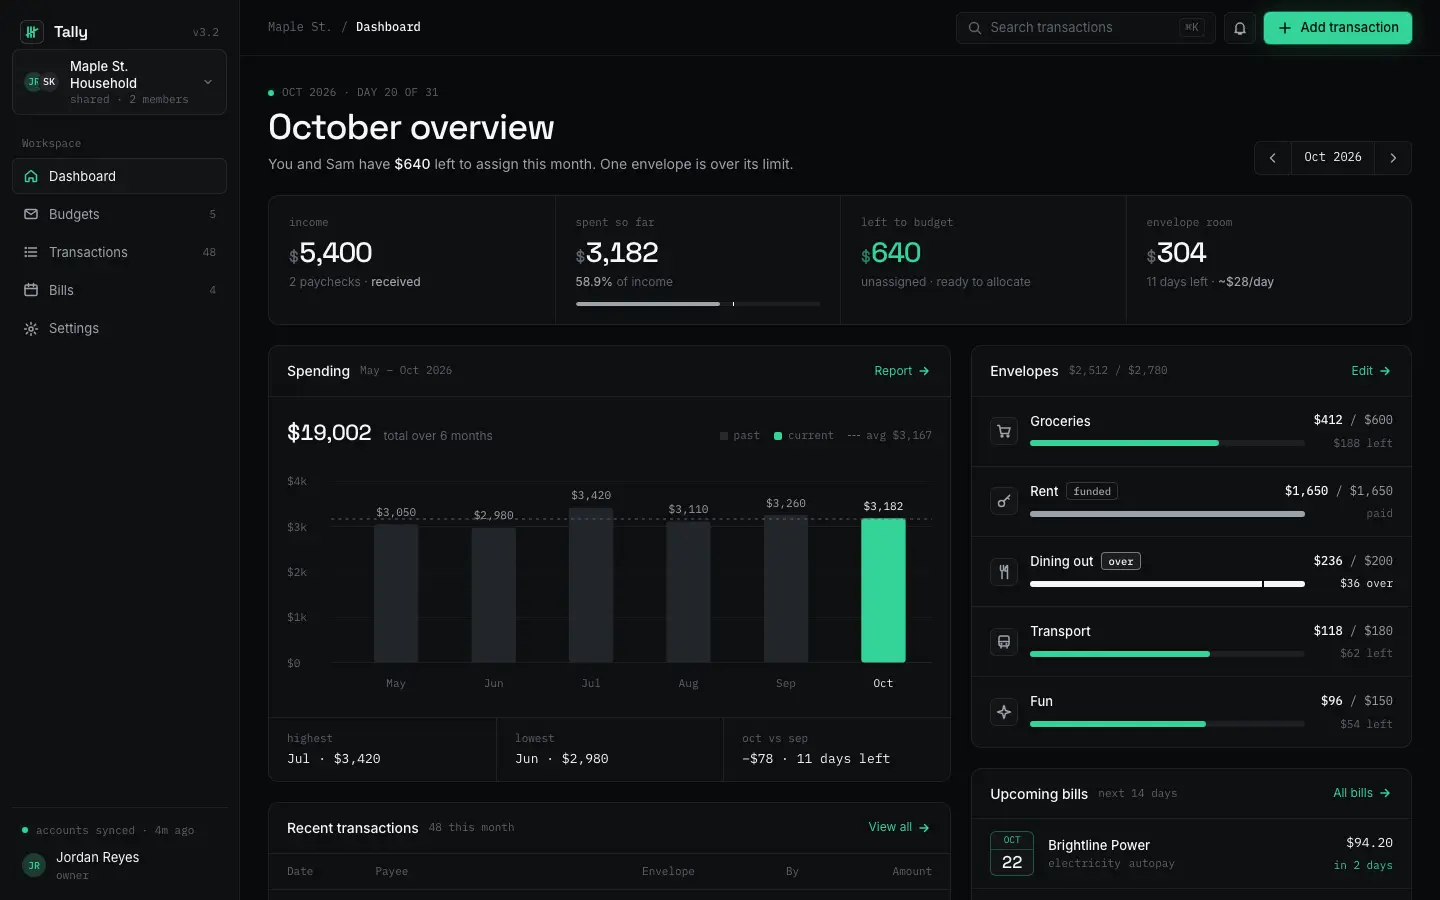This screenshot has height=900, width=1440.
Task: Open Settings in sidebar
Action: (x=119, y=328)
